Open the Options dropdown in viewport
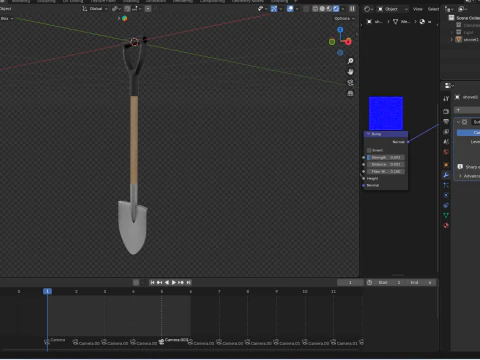The width and height of the screenshot is (480, 360). (344, 18)
